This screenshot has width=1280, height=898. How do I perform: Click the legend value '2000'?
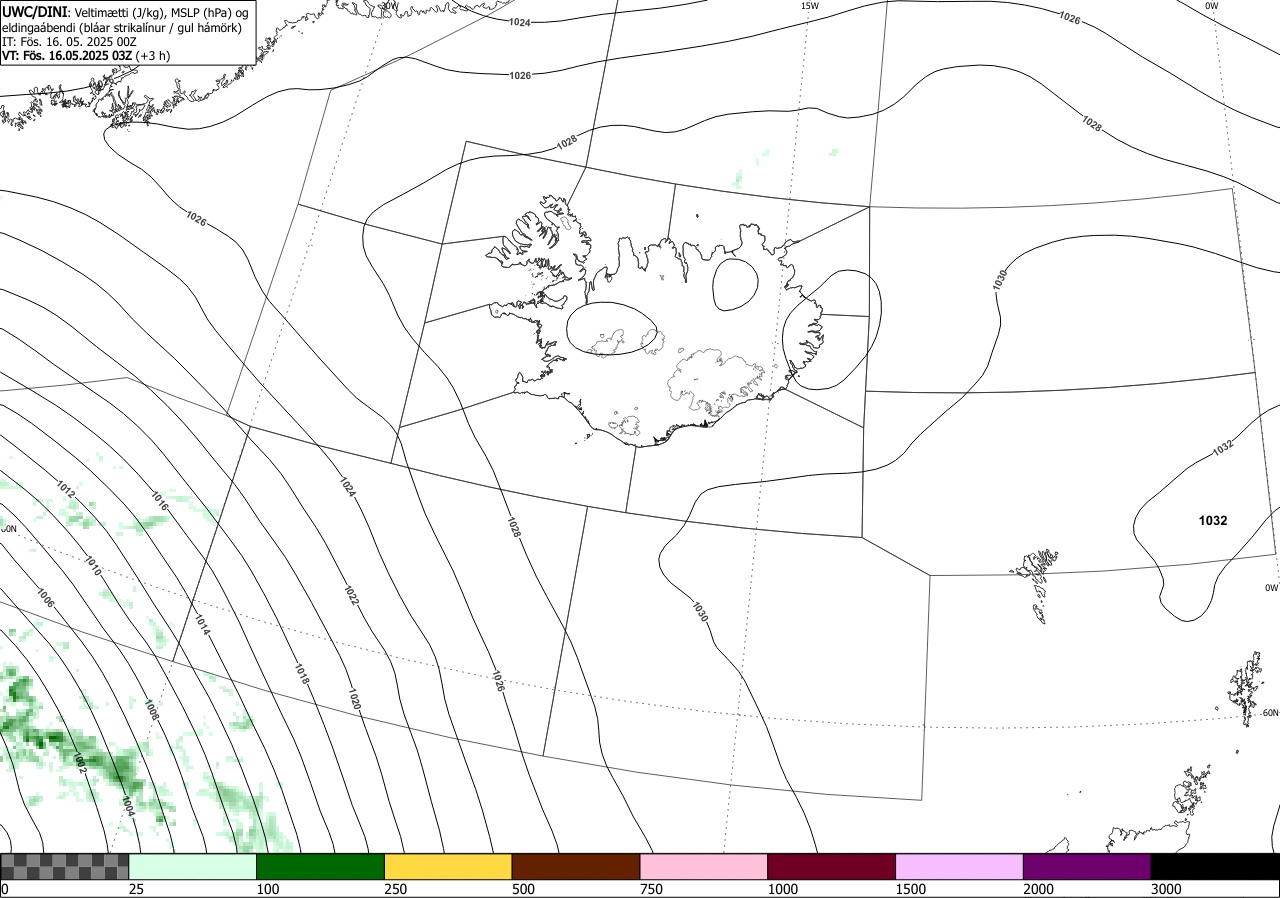point(1038,889)
